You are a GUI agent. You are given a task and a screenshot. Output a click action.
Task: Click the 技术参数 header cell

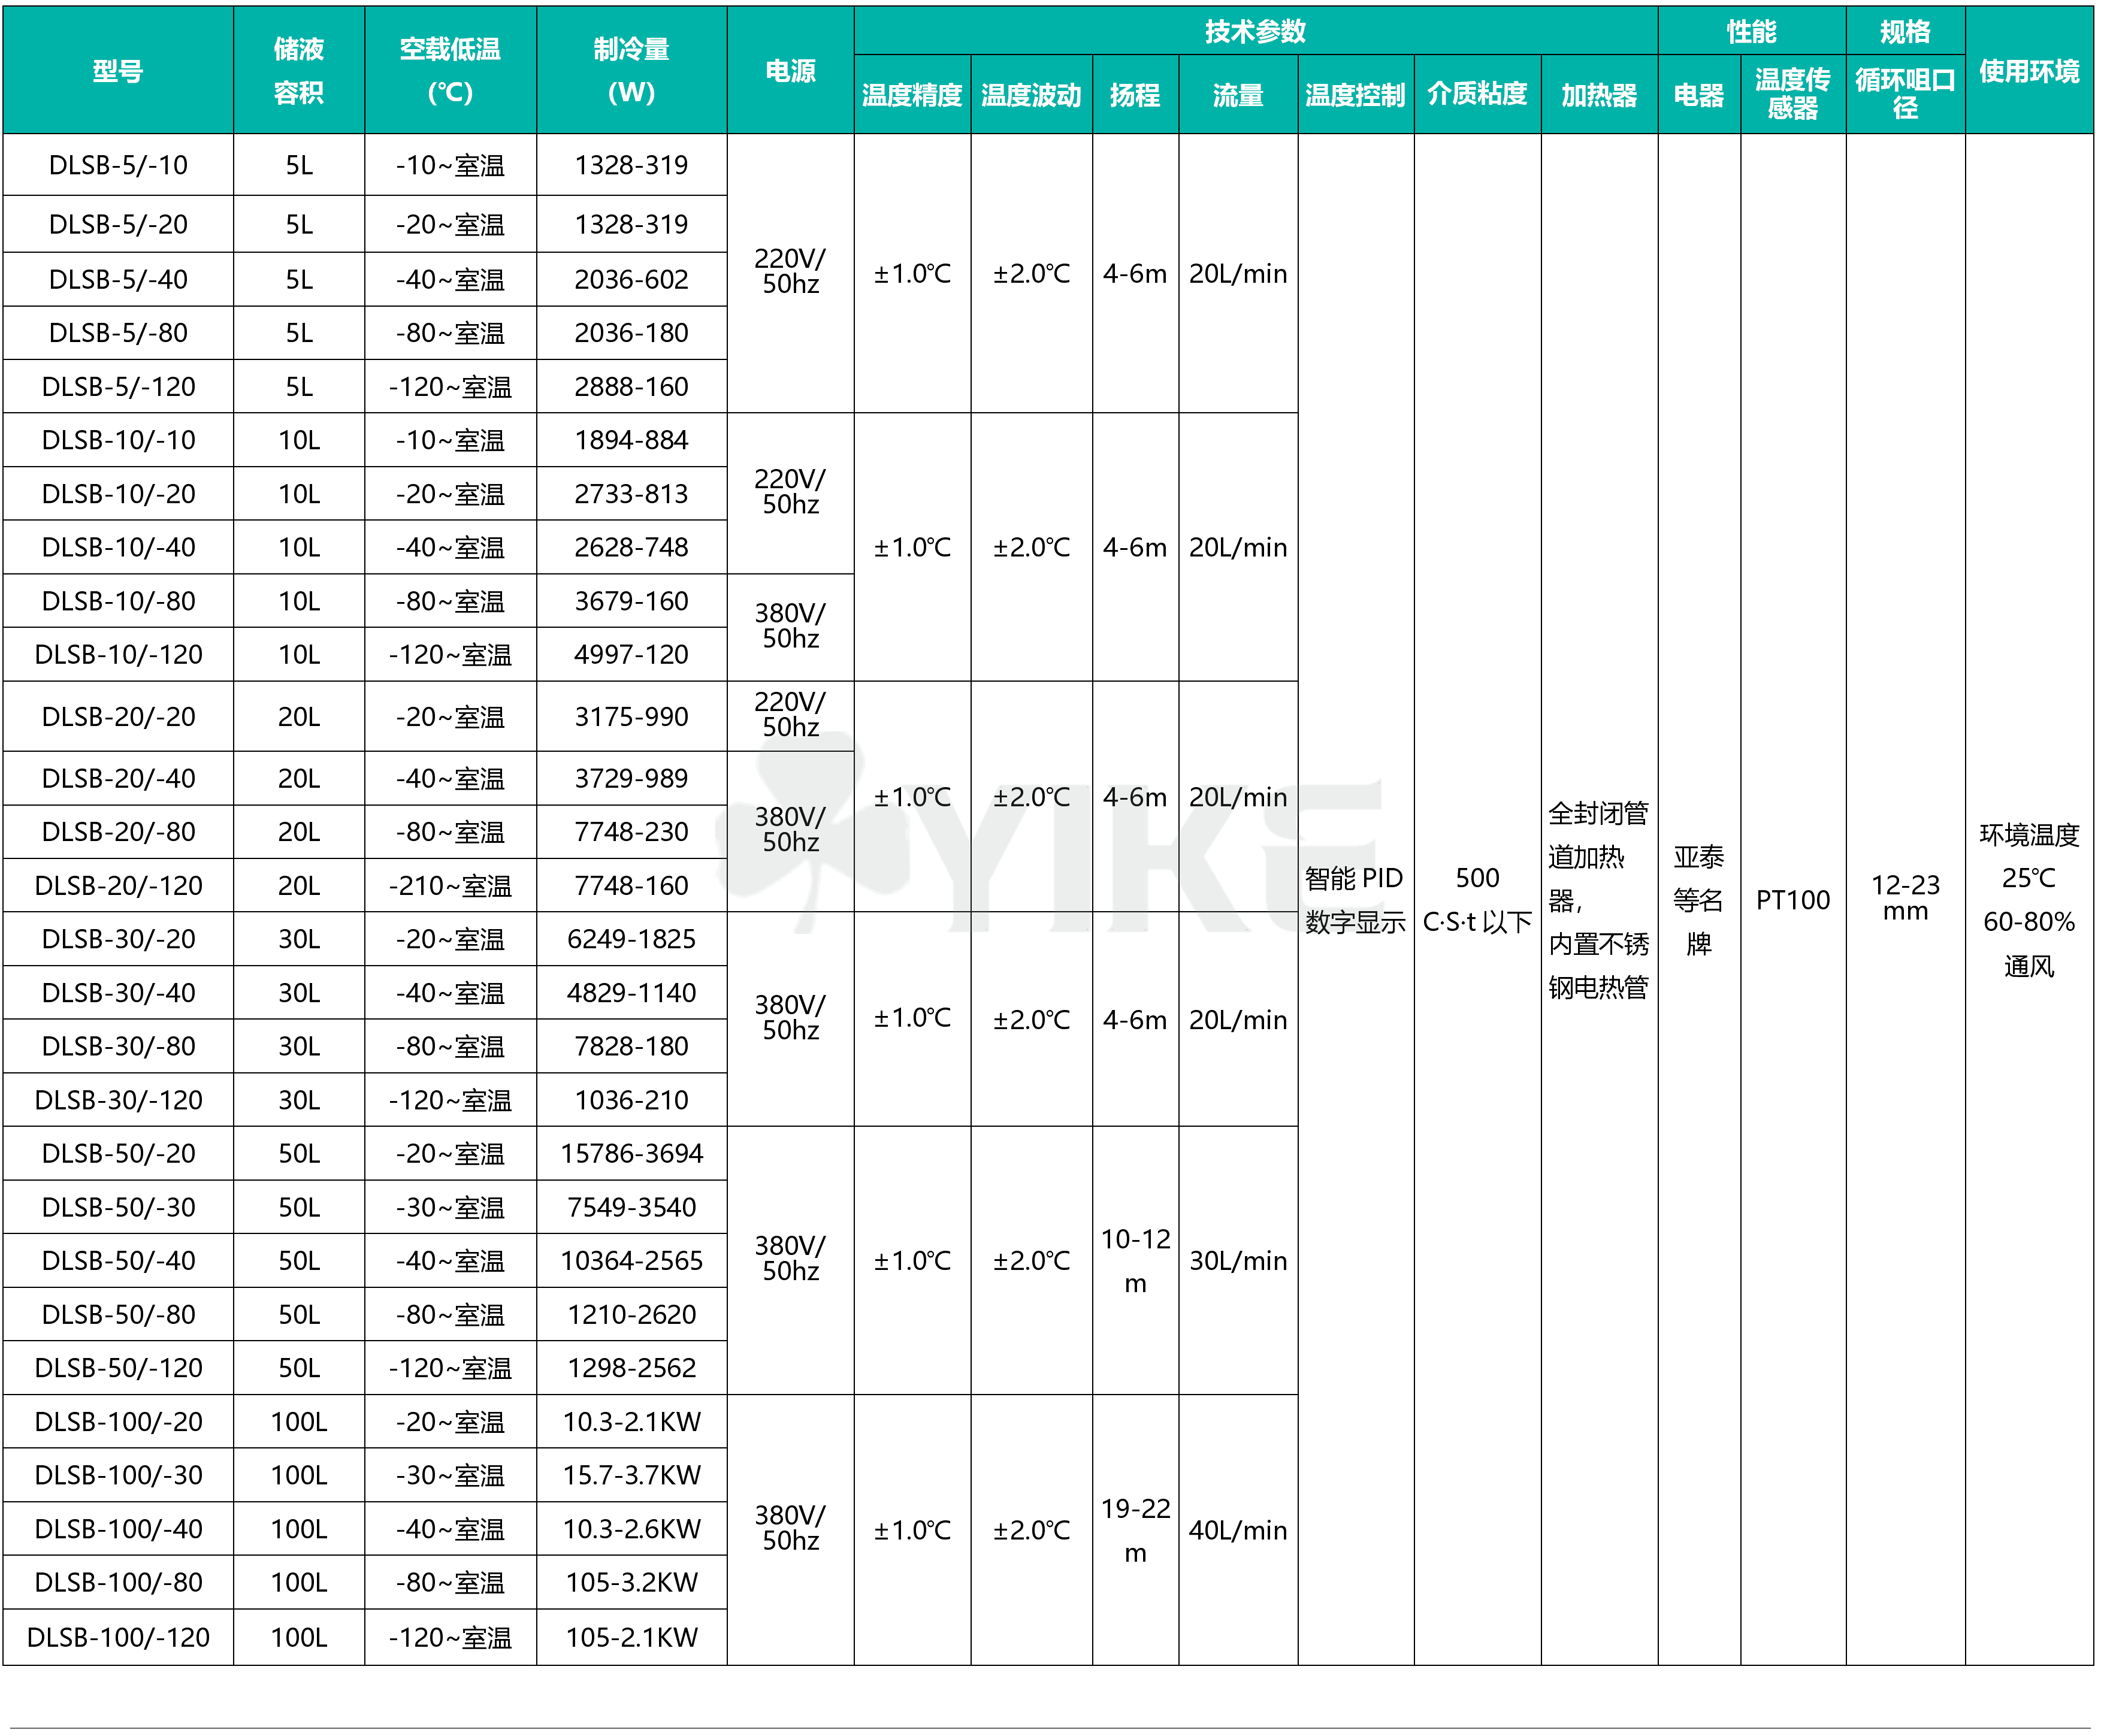coord(1255,31)
